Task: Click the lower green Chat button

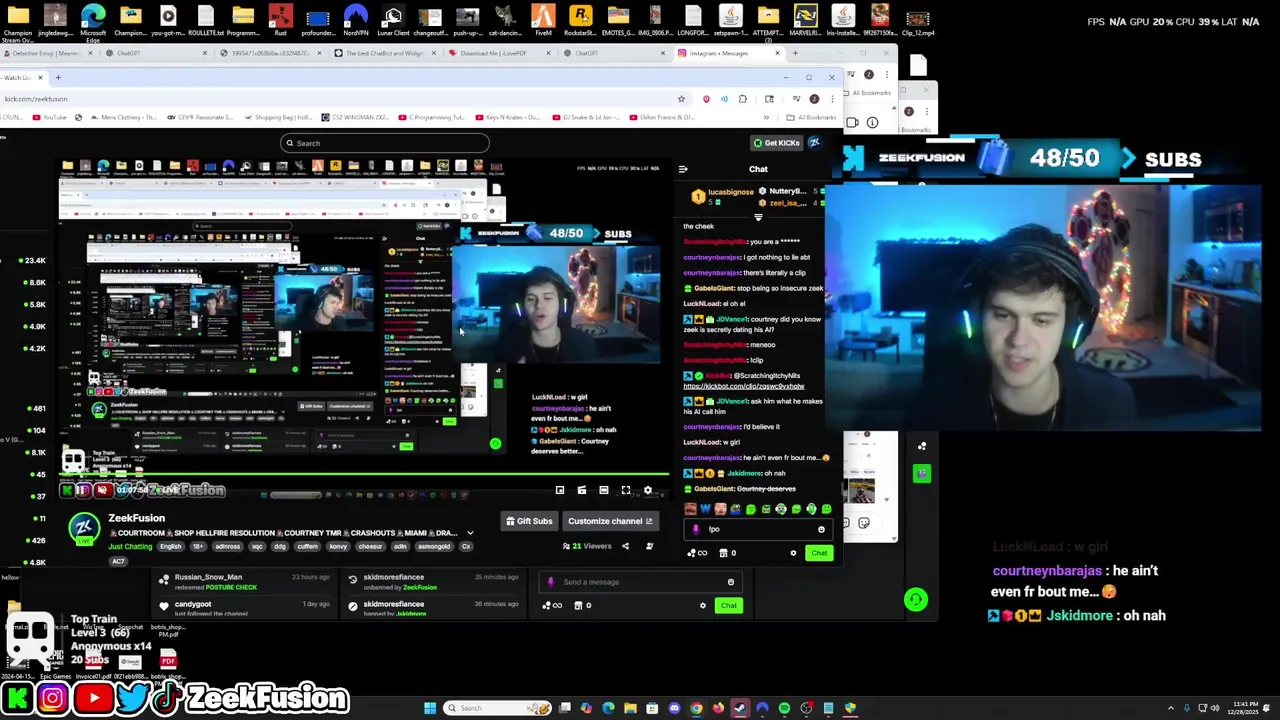Action: [x=728, y=605]
